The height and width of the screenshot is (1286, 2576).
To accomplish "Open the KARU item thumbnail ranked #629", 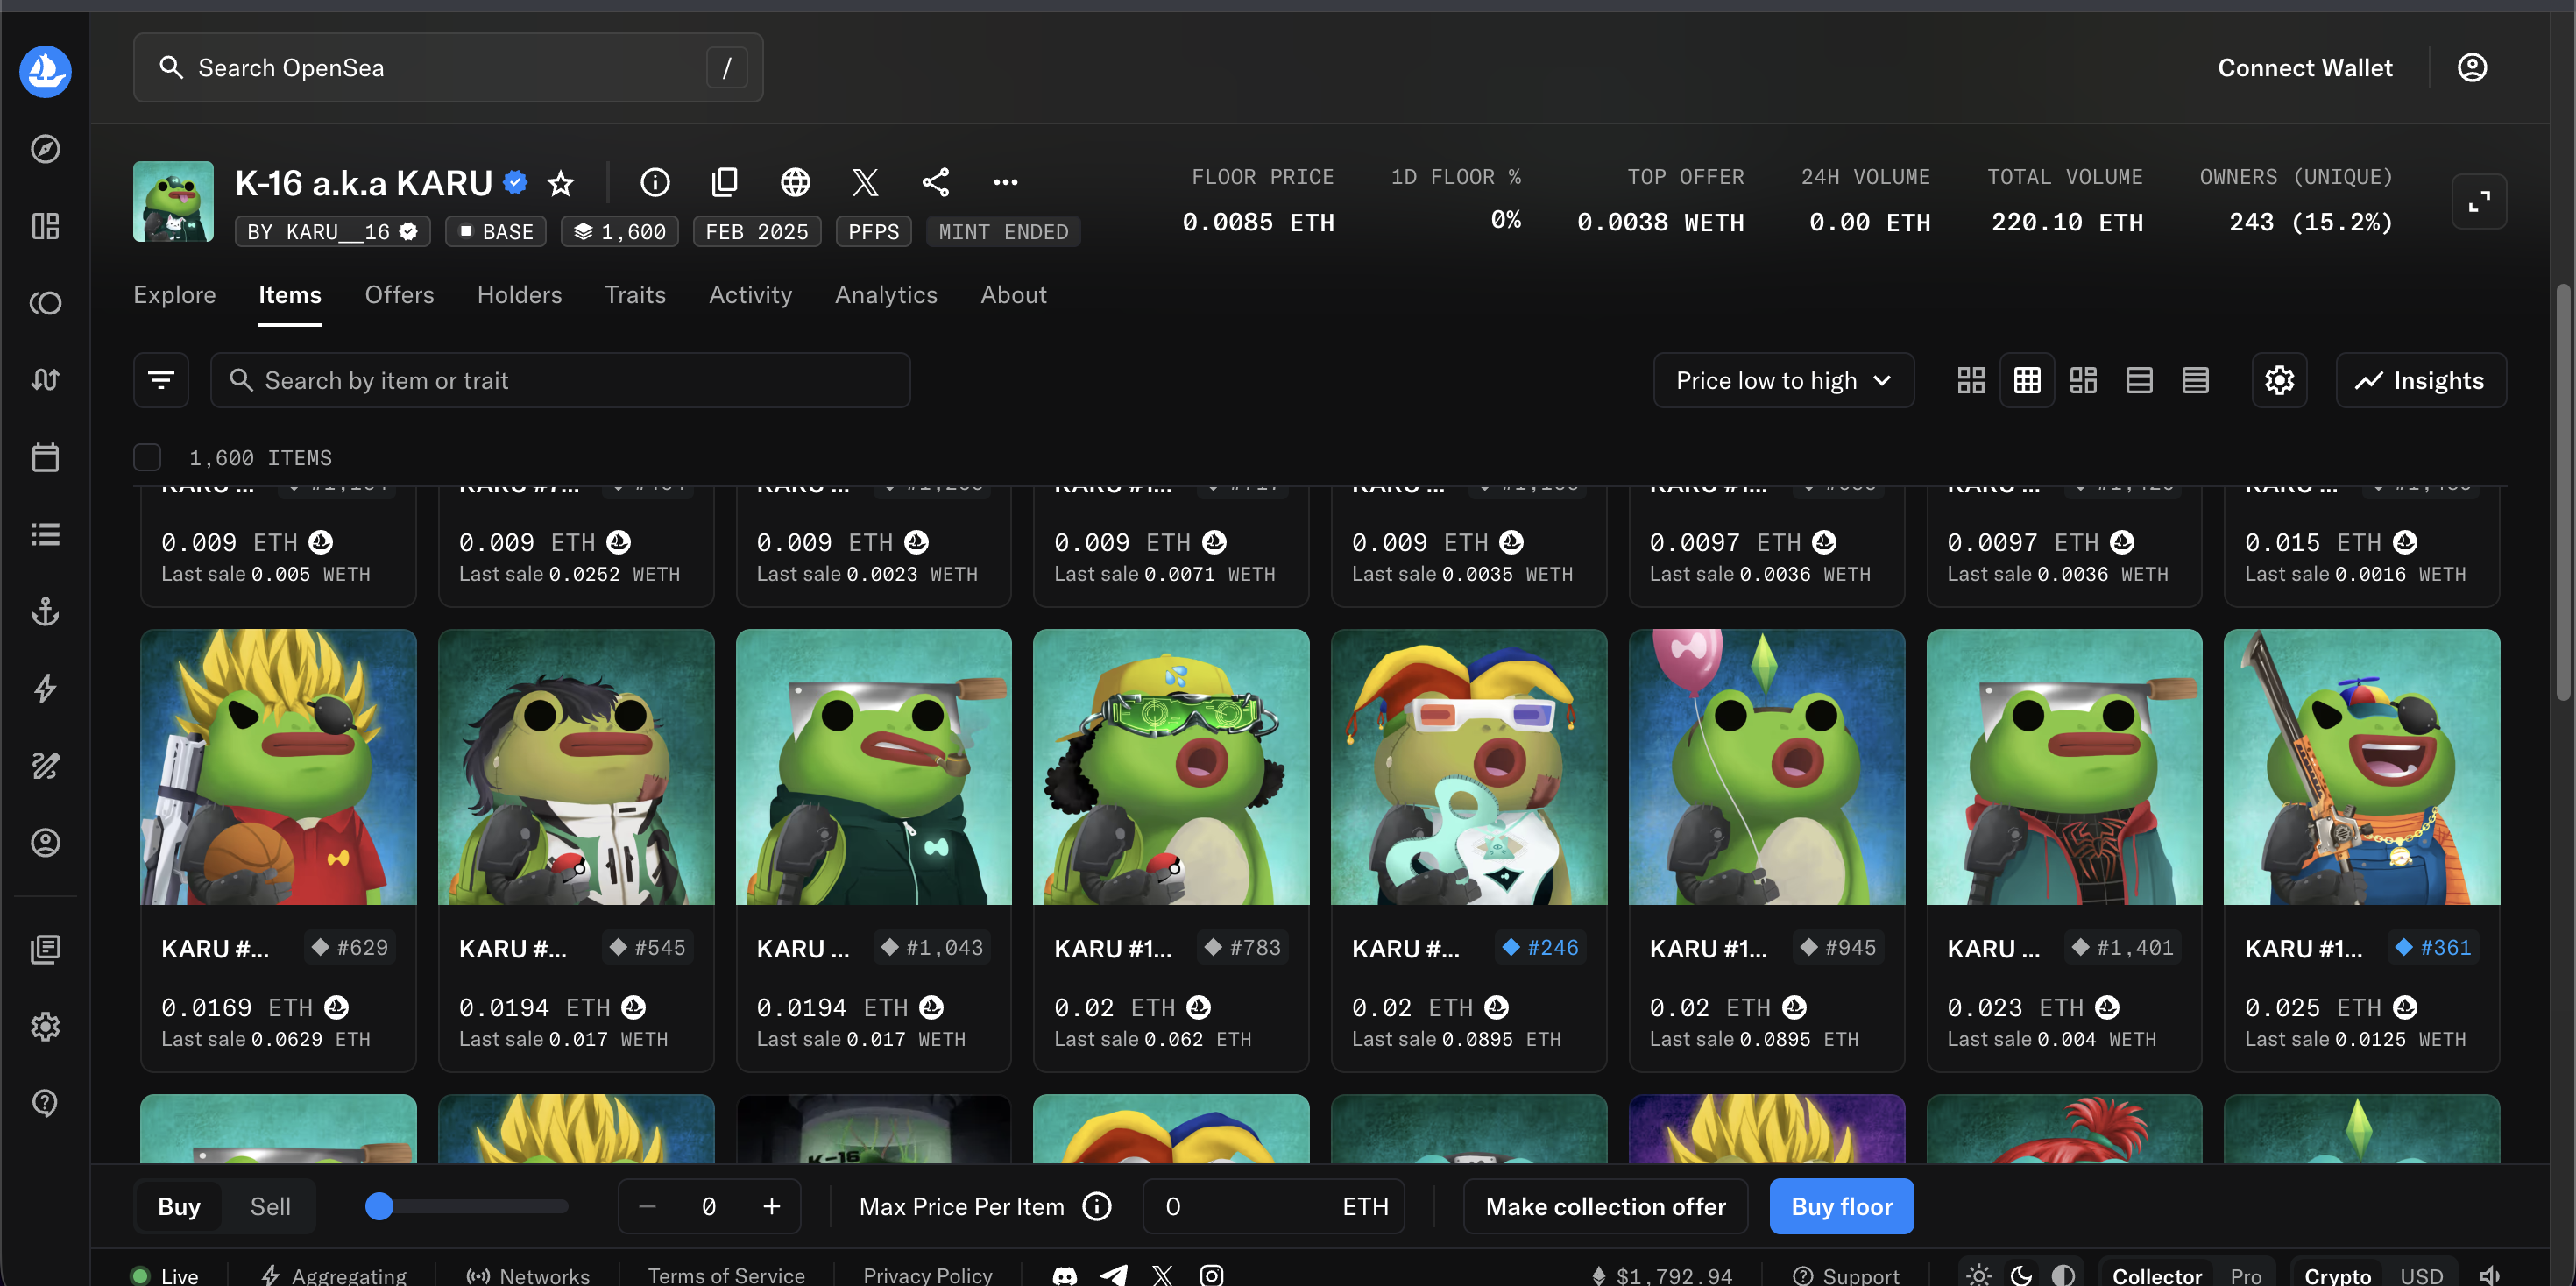I will [x=278, y=766].
